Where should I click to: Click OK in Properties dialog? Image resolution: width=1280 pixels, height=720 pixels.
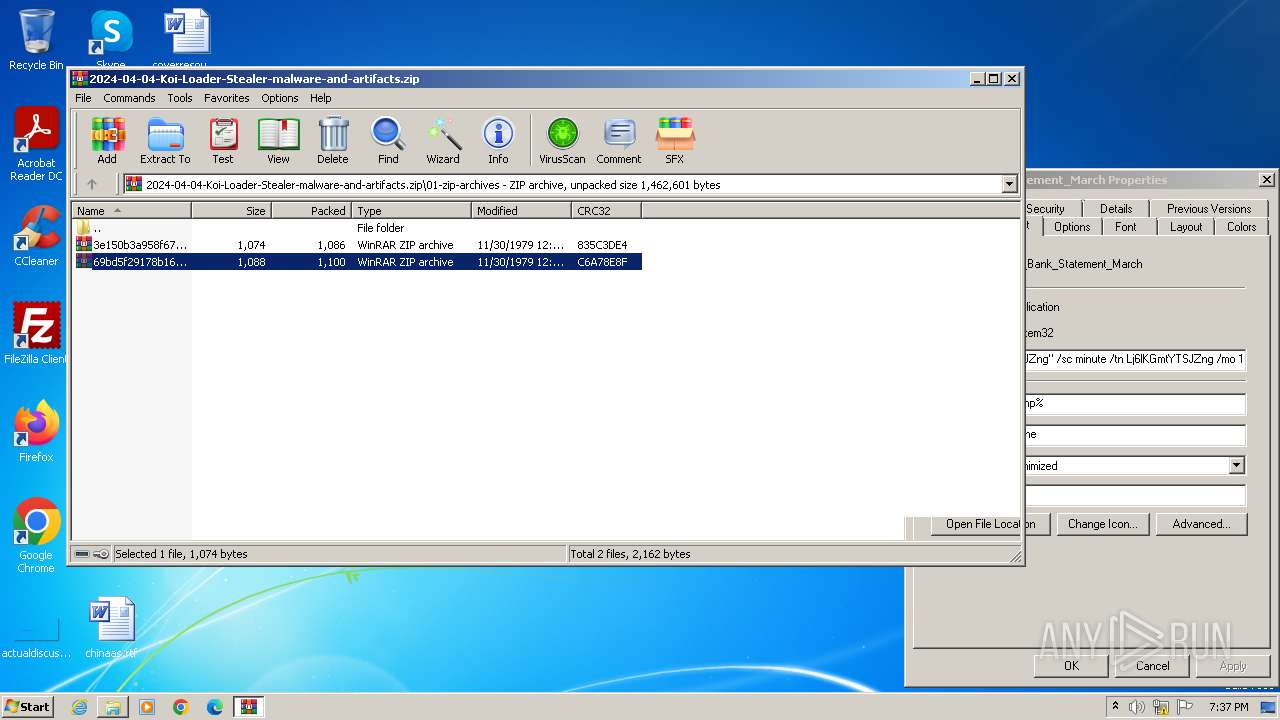point(1071,666)
